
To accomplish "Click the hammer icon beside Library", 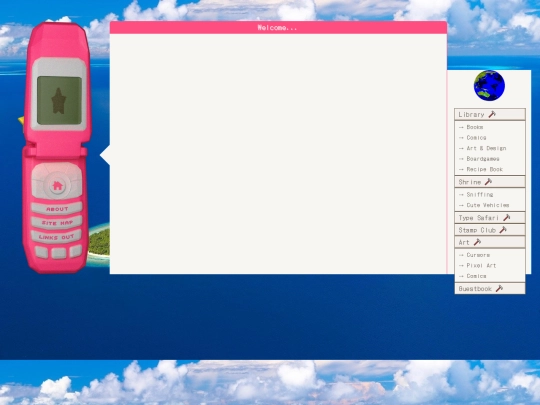I will click(492, 114).
